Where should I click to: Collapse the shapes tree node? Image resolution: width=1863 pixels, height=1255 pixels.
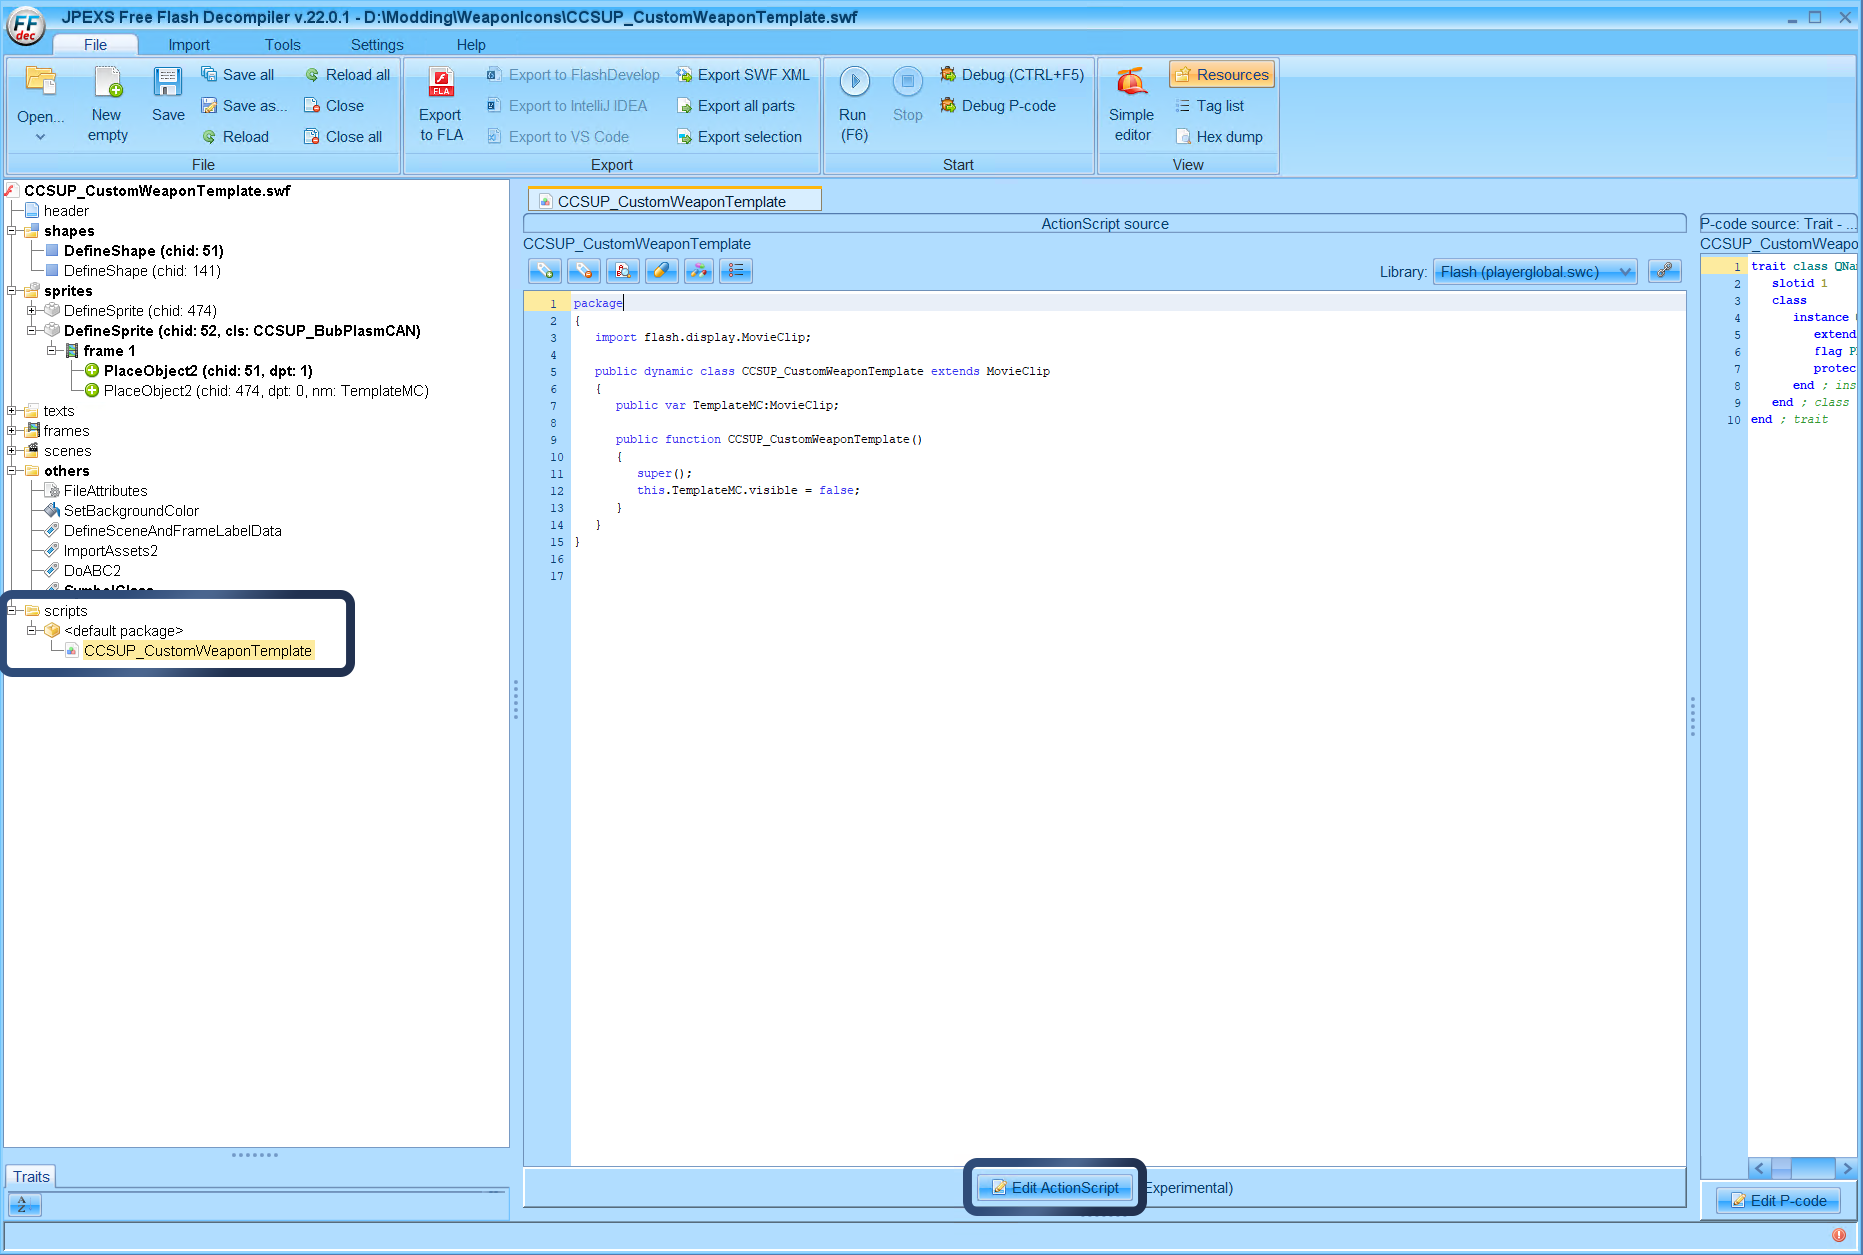tap(12, 230)
